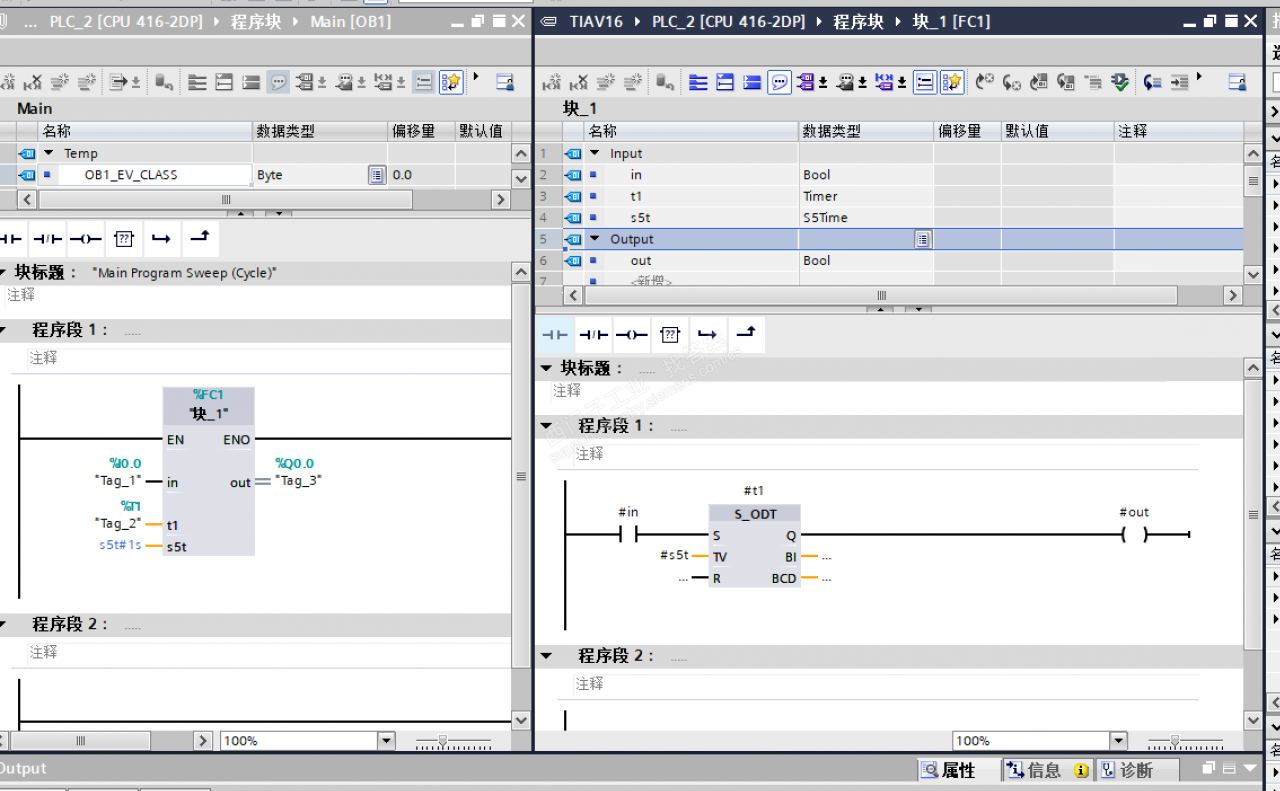The height and width of the screenshot is (791, 1280).
Task: Toggle favorites bar in FC1 toolbar
Action: point(951,82)
